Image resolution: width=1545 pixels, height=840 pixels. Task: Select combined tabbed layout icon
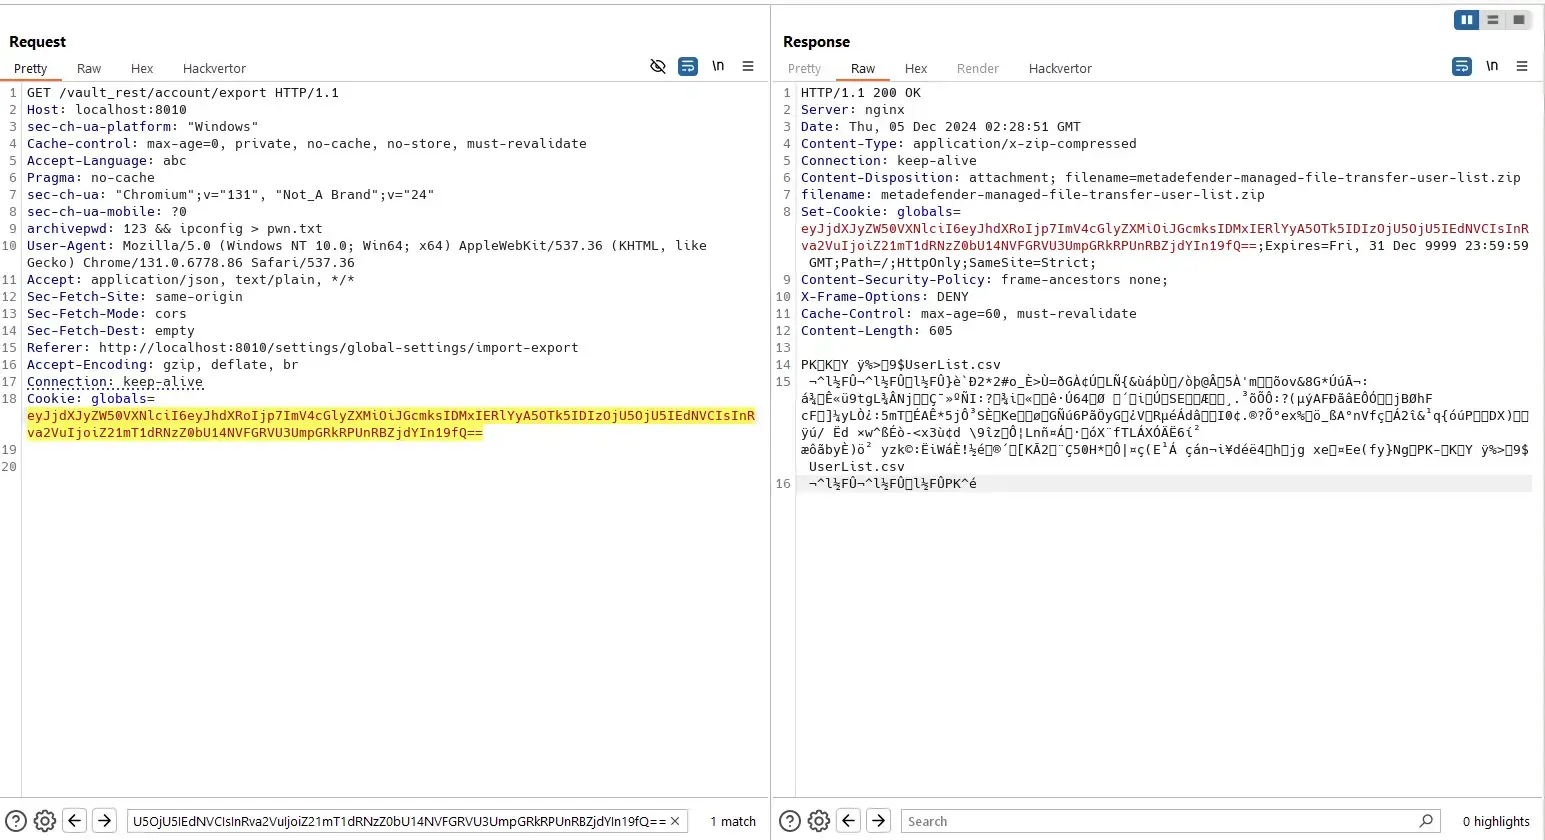click(x=1519, y=20)
